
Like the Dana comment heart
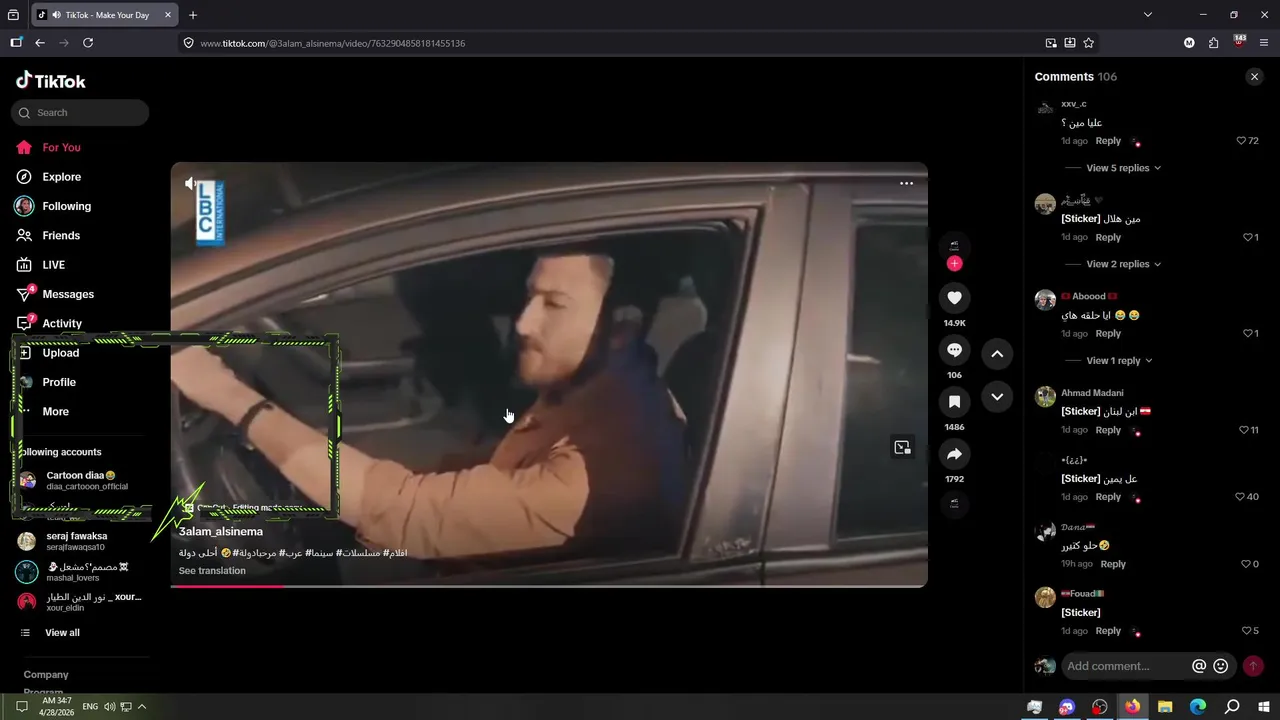(1246, 564)
